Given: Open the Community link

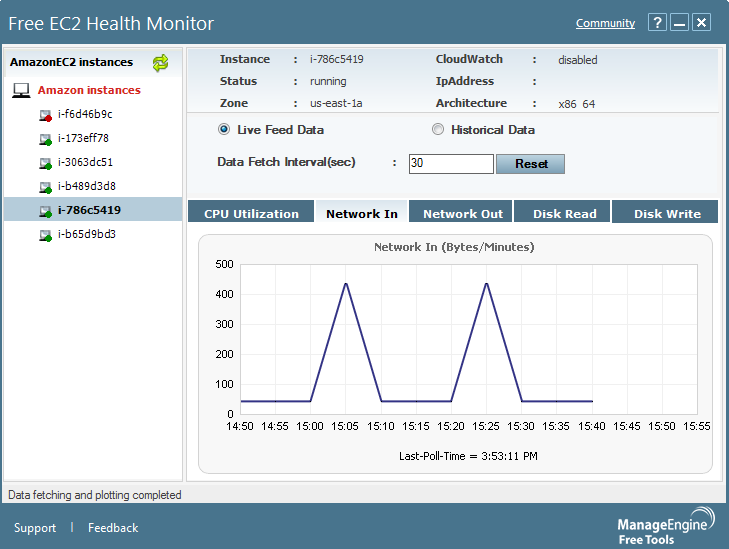Looking at the screenshot, I should [x=605, y=23].
